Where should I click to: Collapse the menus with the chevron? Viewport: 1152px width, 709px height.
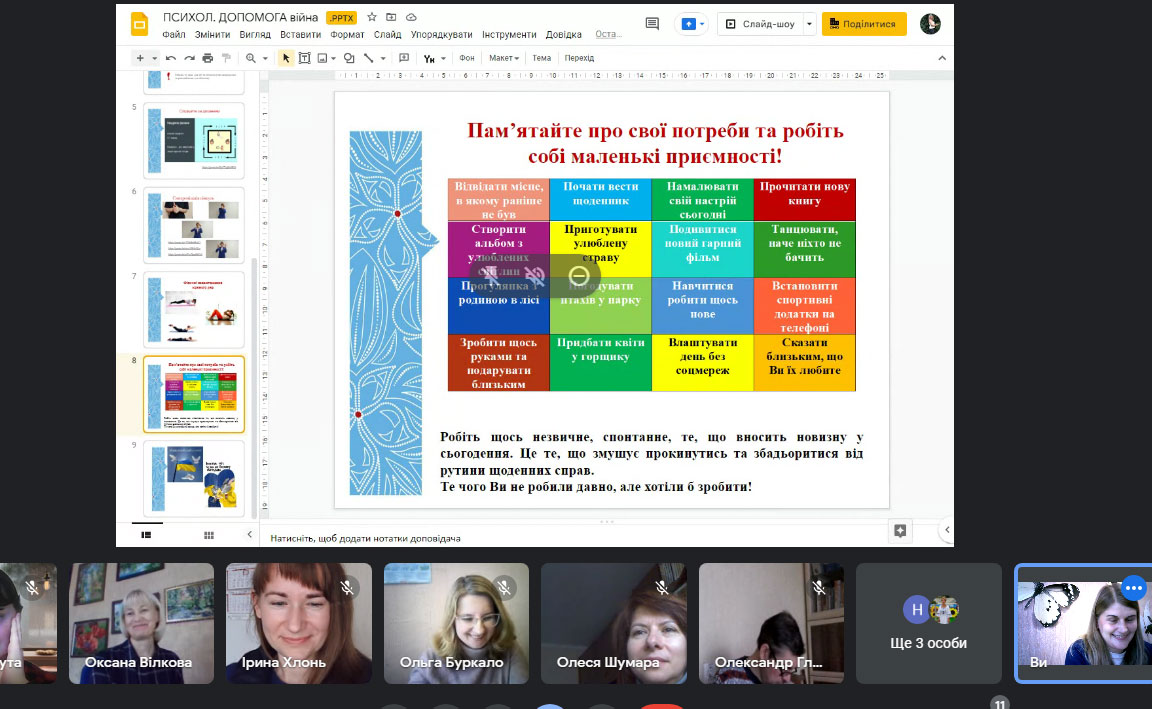[942, 58]
